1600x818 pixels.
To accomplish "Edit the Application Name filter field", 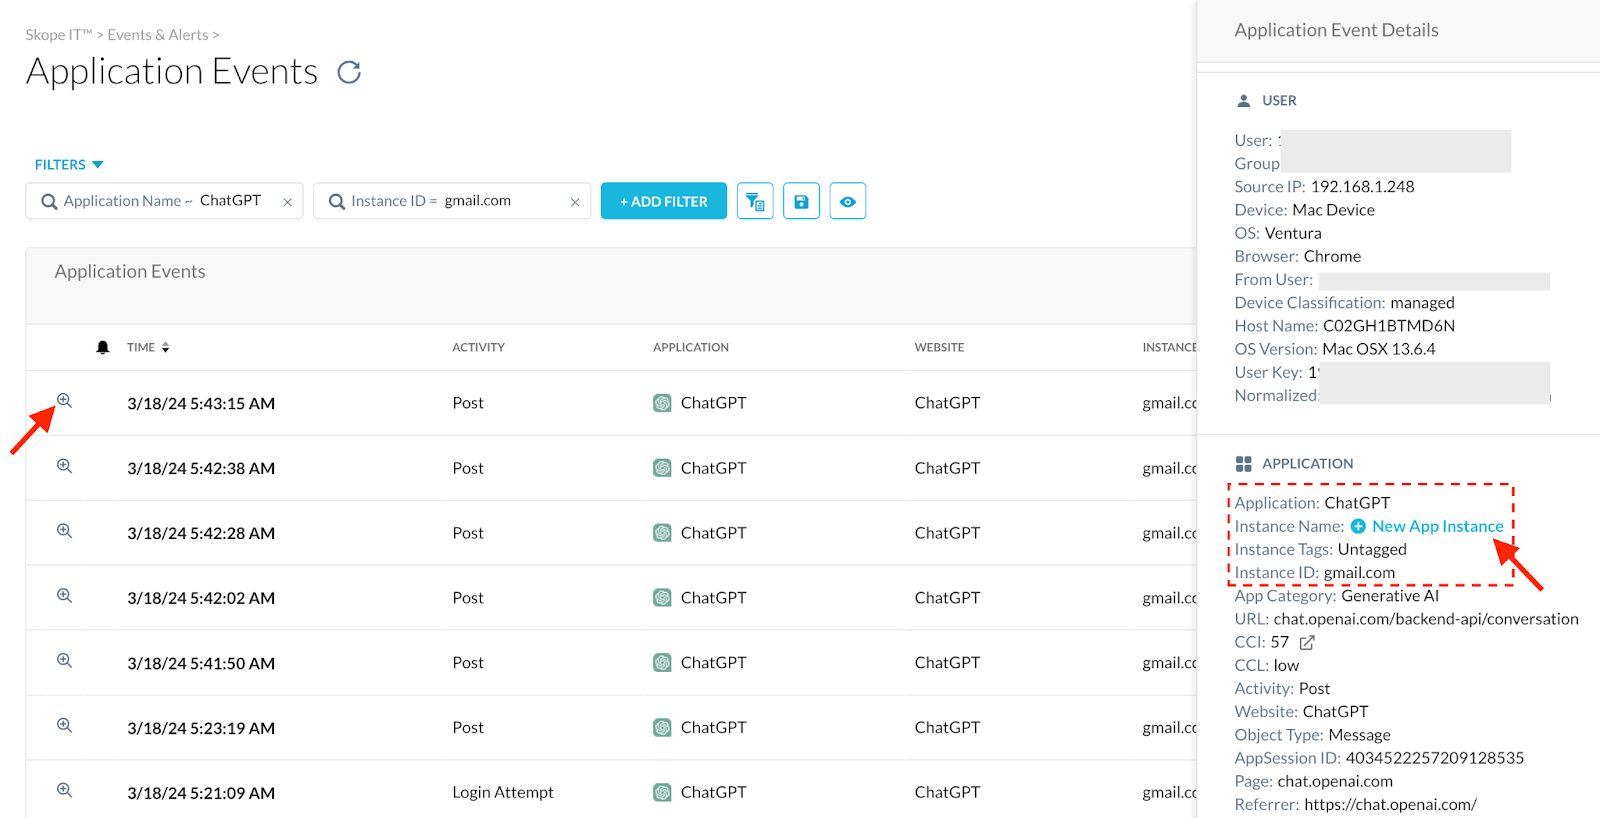I will pos(164,201).
